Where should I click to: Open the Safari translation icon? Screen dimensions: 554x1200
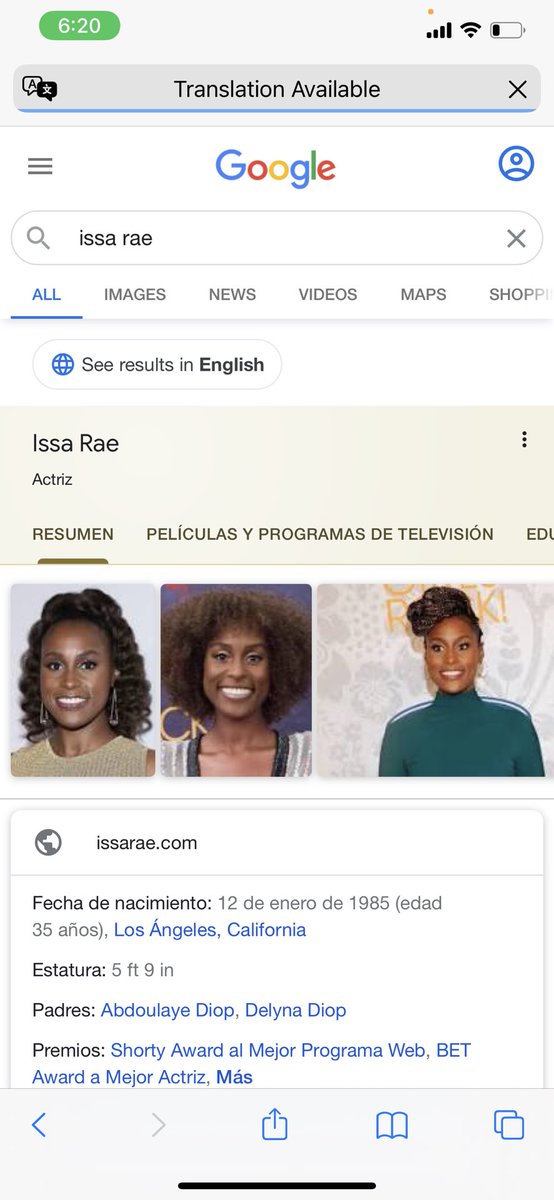click(x=40, y=88)
